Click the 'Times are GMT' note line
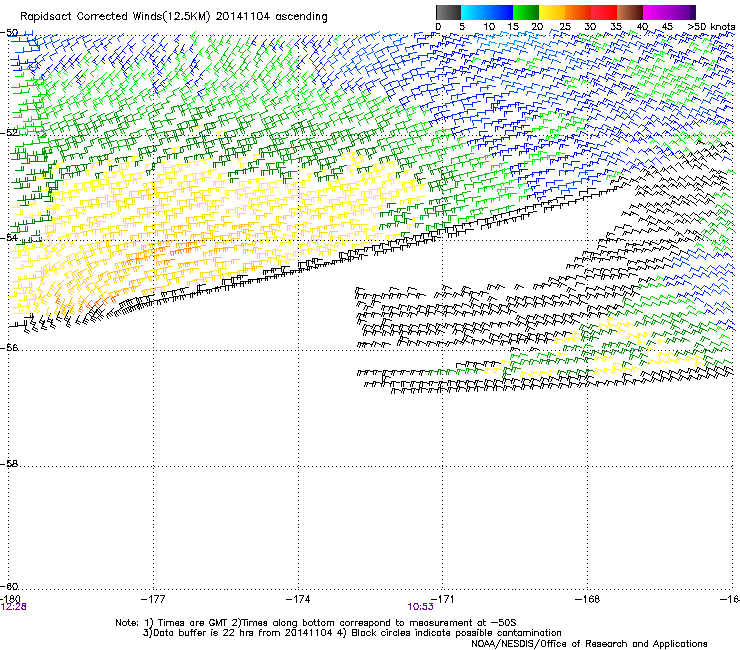The height and width of the screenshot is (650, 740). tap(315, 623)
